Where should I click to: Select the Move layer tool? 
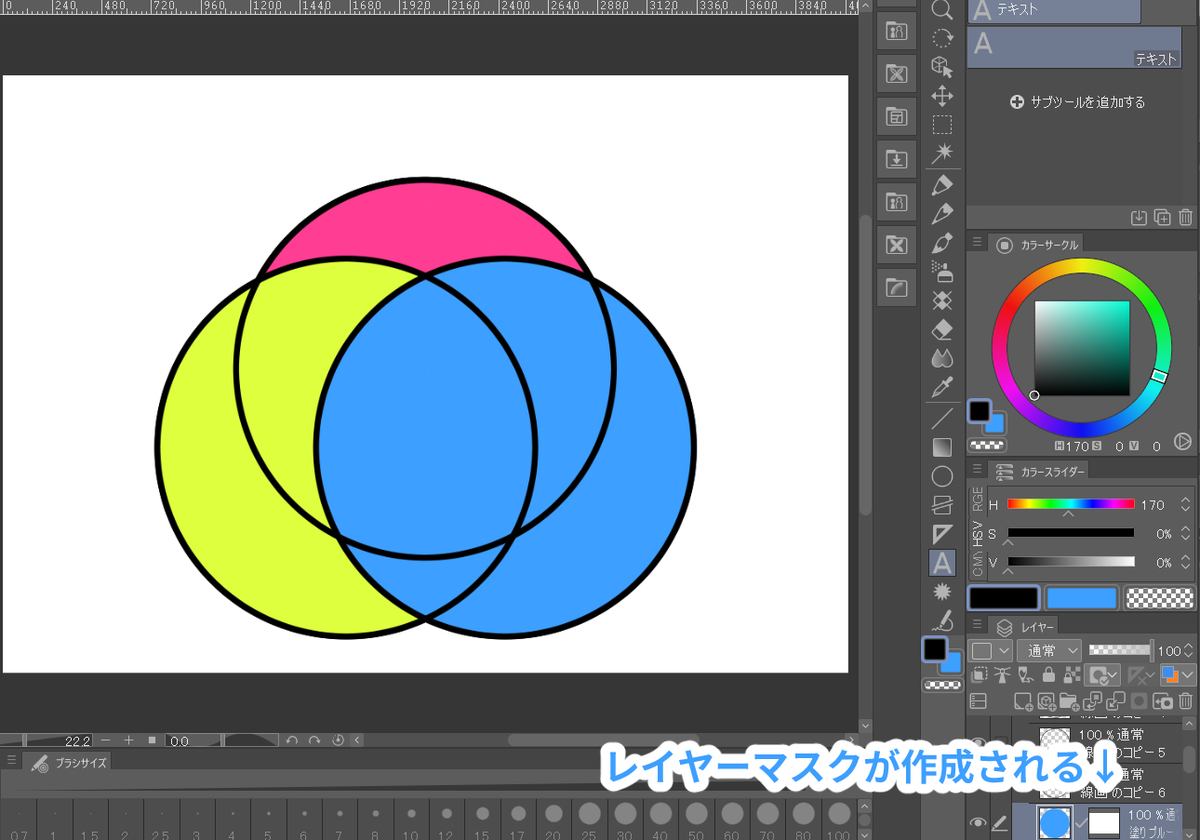(x=942, y=96)
